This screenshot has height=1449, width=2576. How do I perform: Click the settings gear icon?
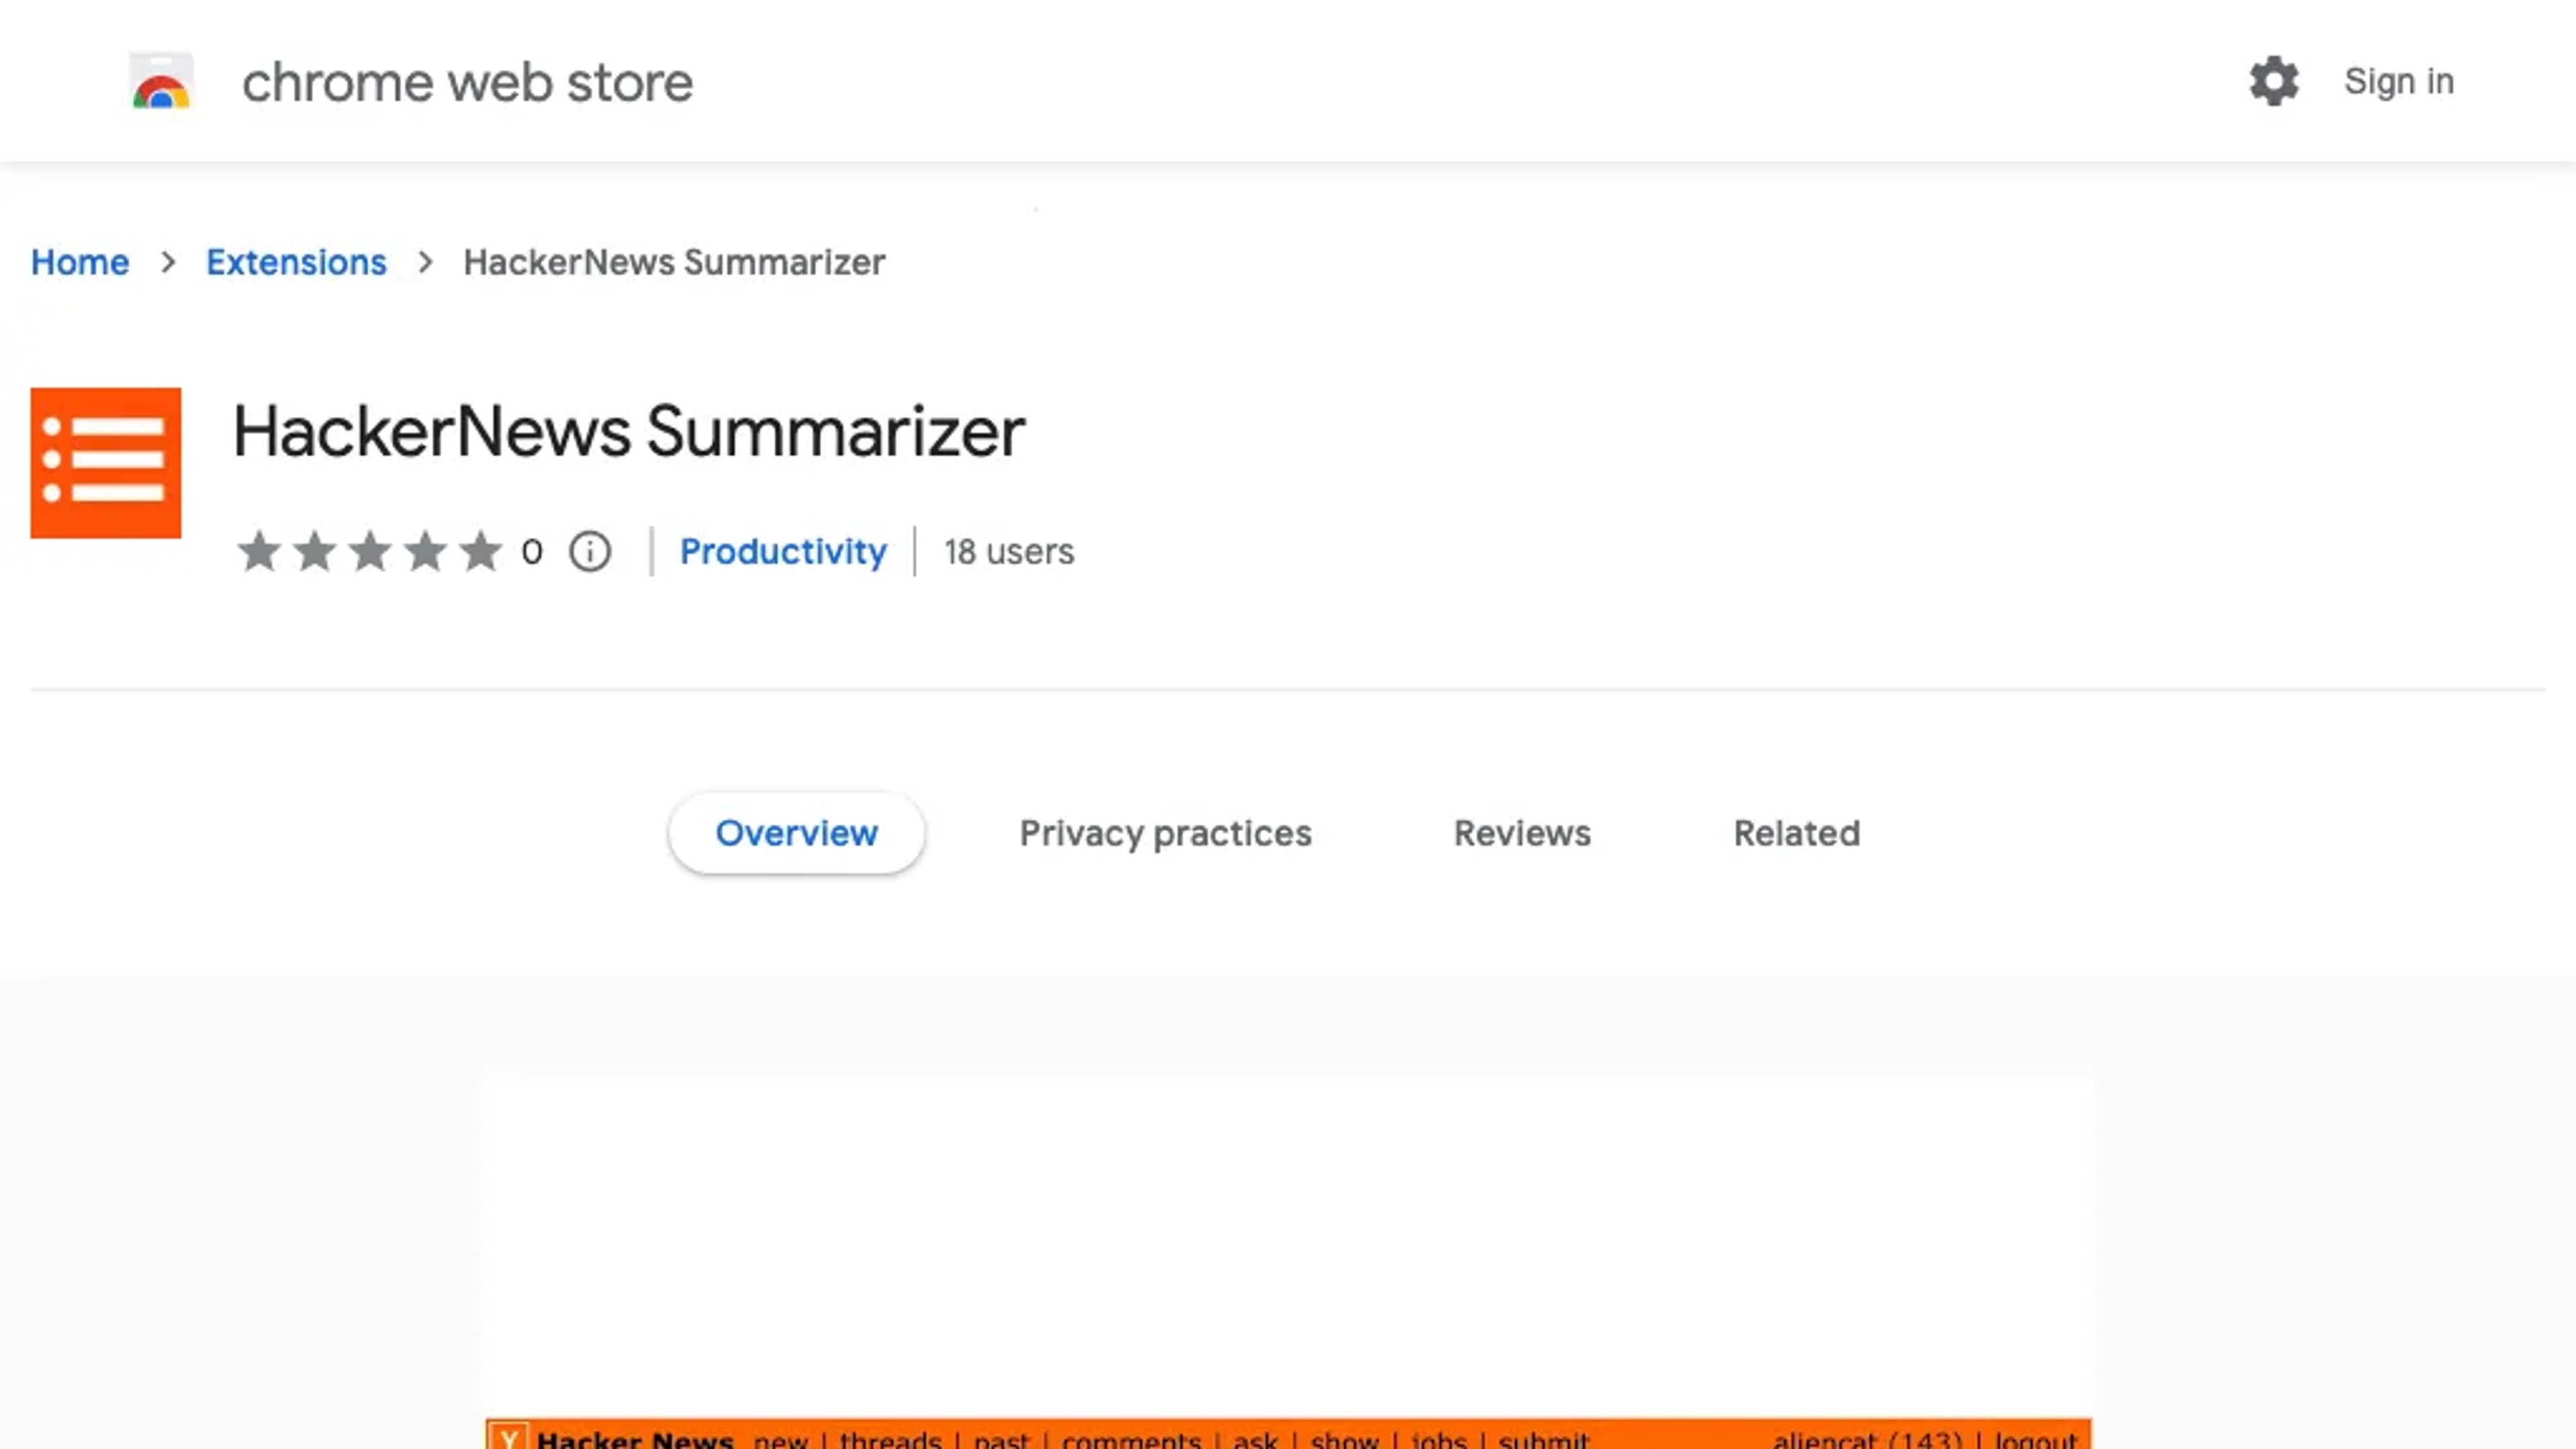click(x=2273, y=81)
